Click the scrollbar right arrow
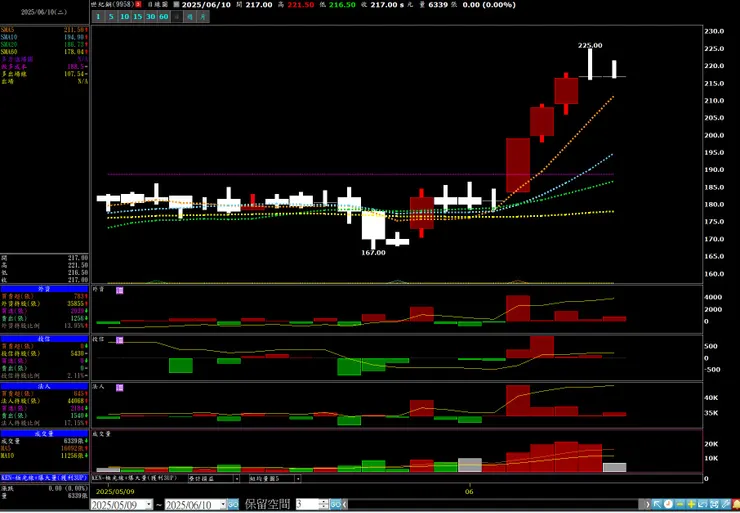The image size is (740, 513). click(648, 505)
